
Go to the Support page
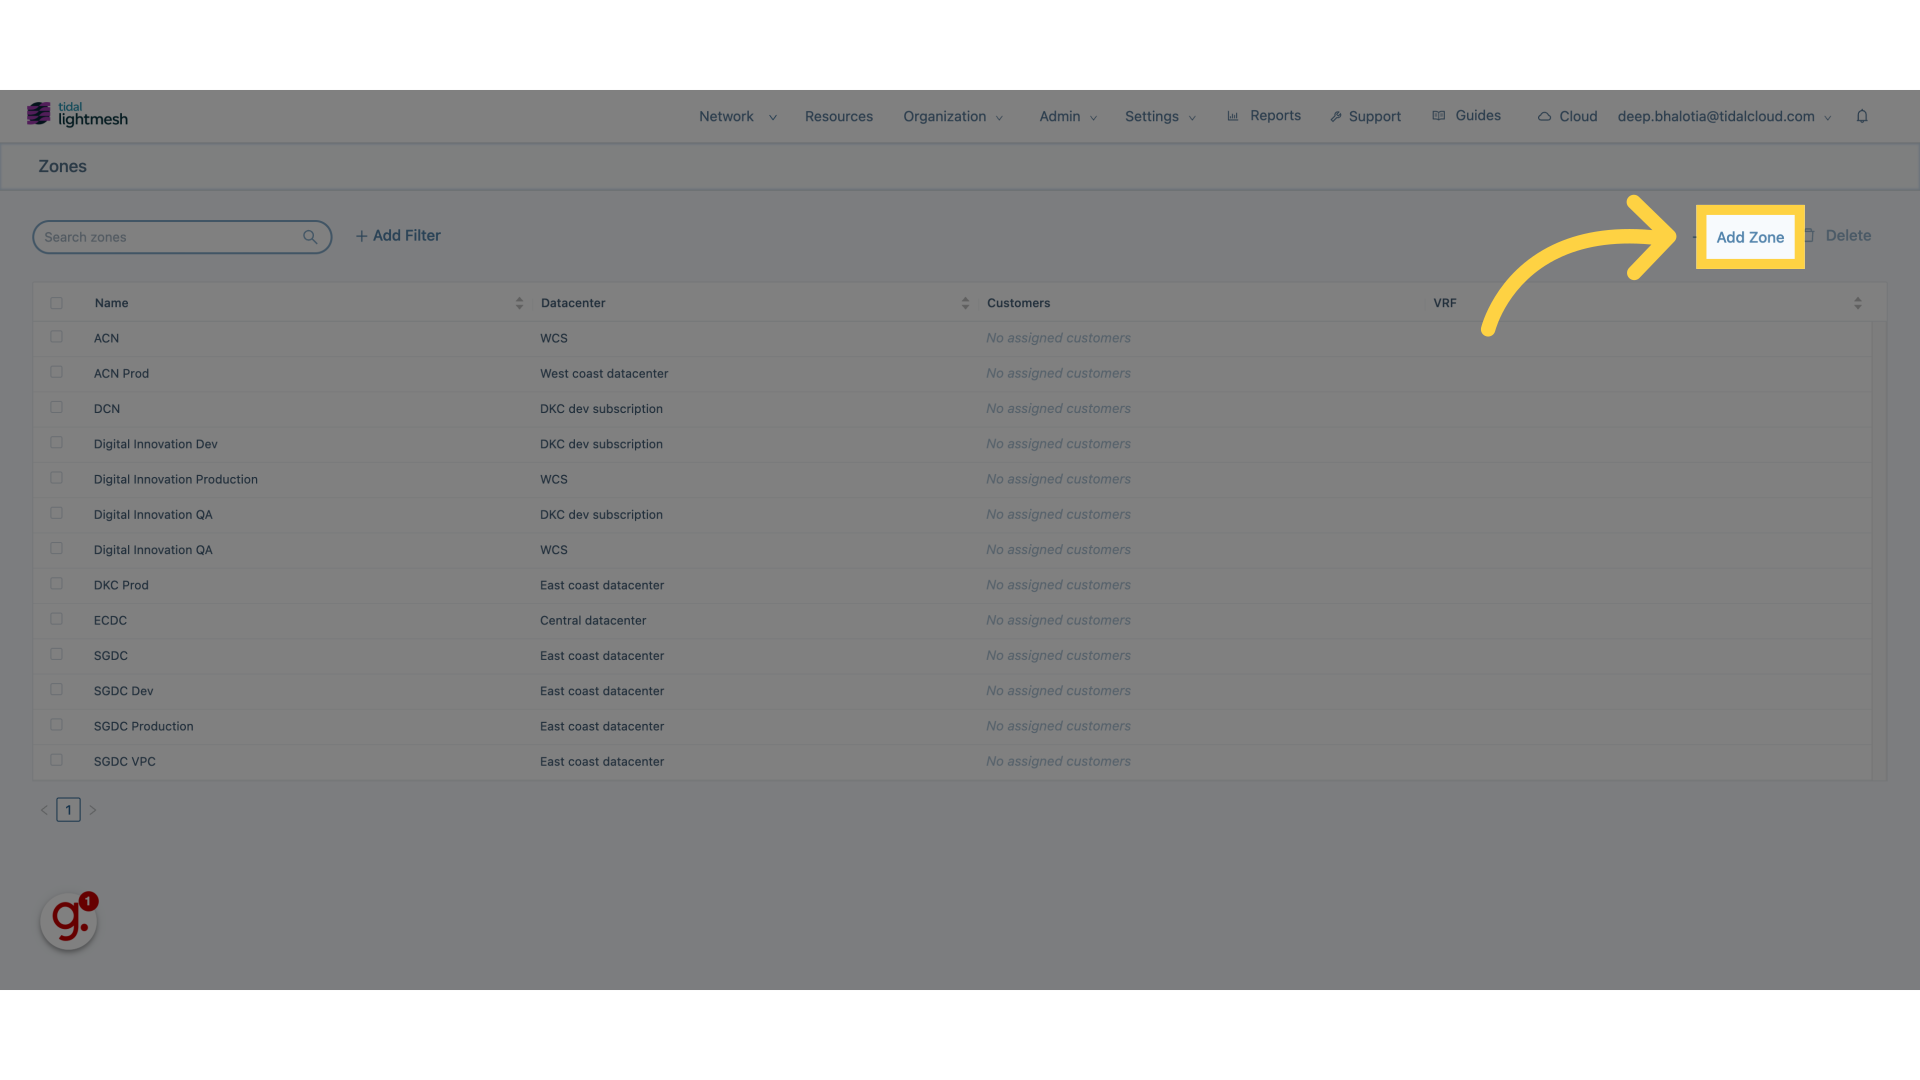(1365, 116)
